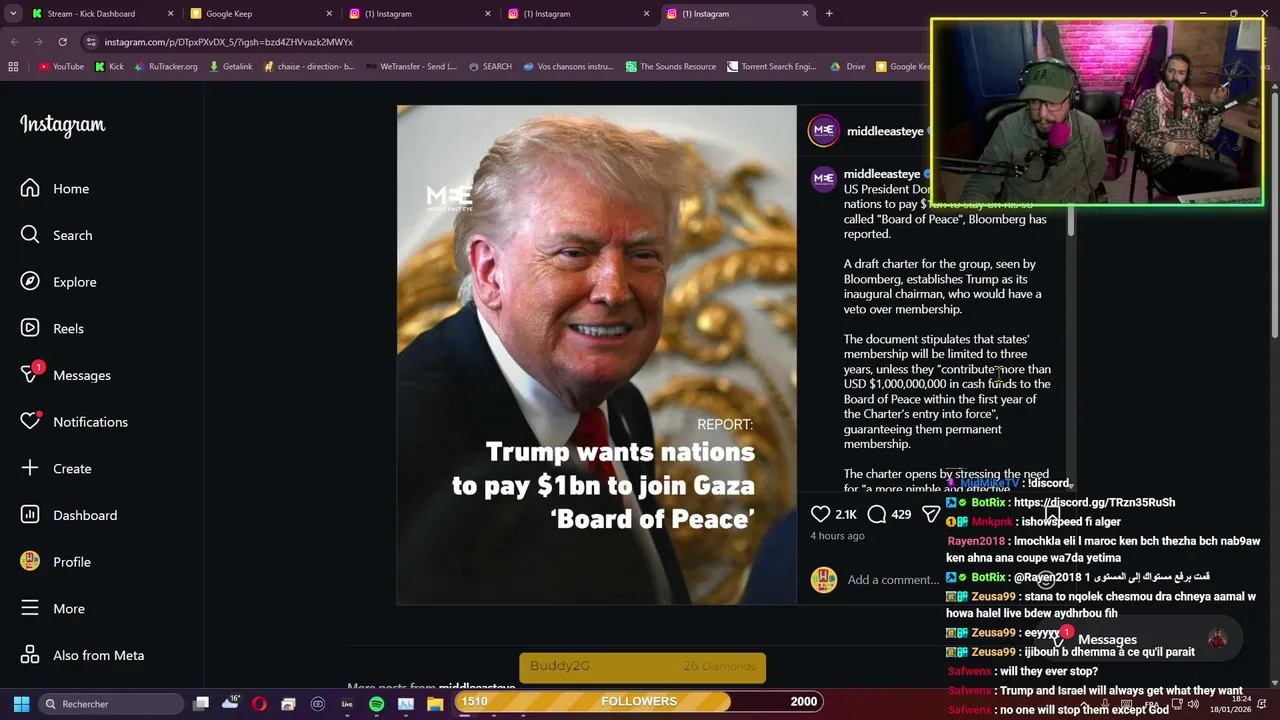
Task: Open the floating Messages popup
Action: click(1139, 640)
